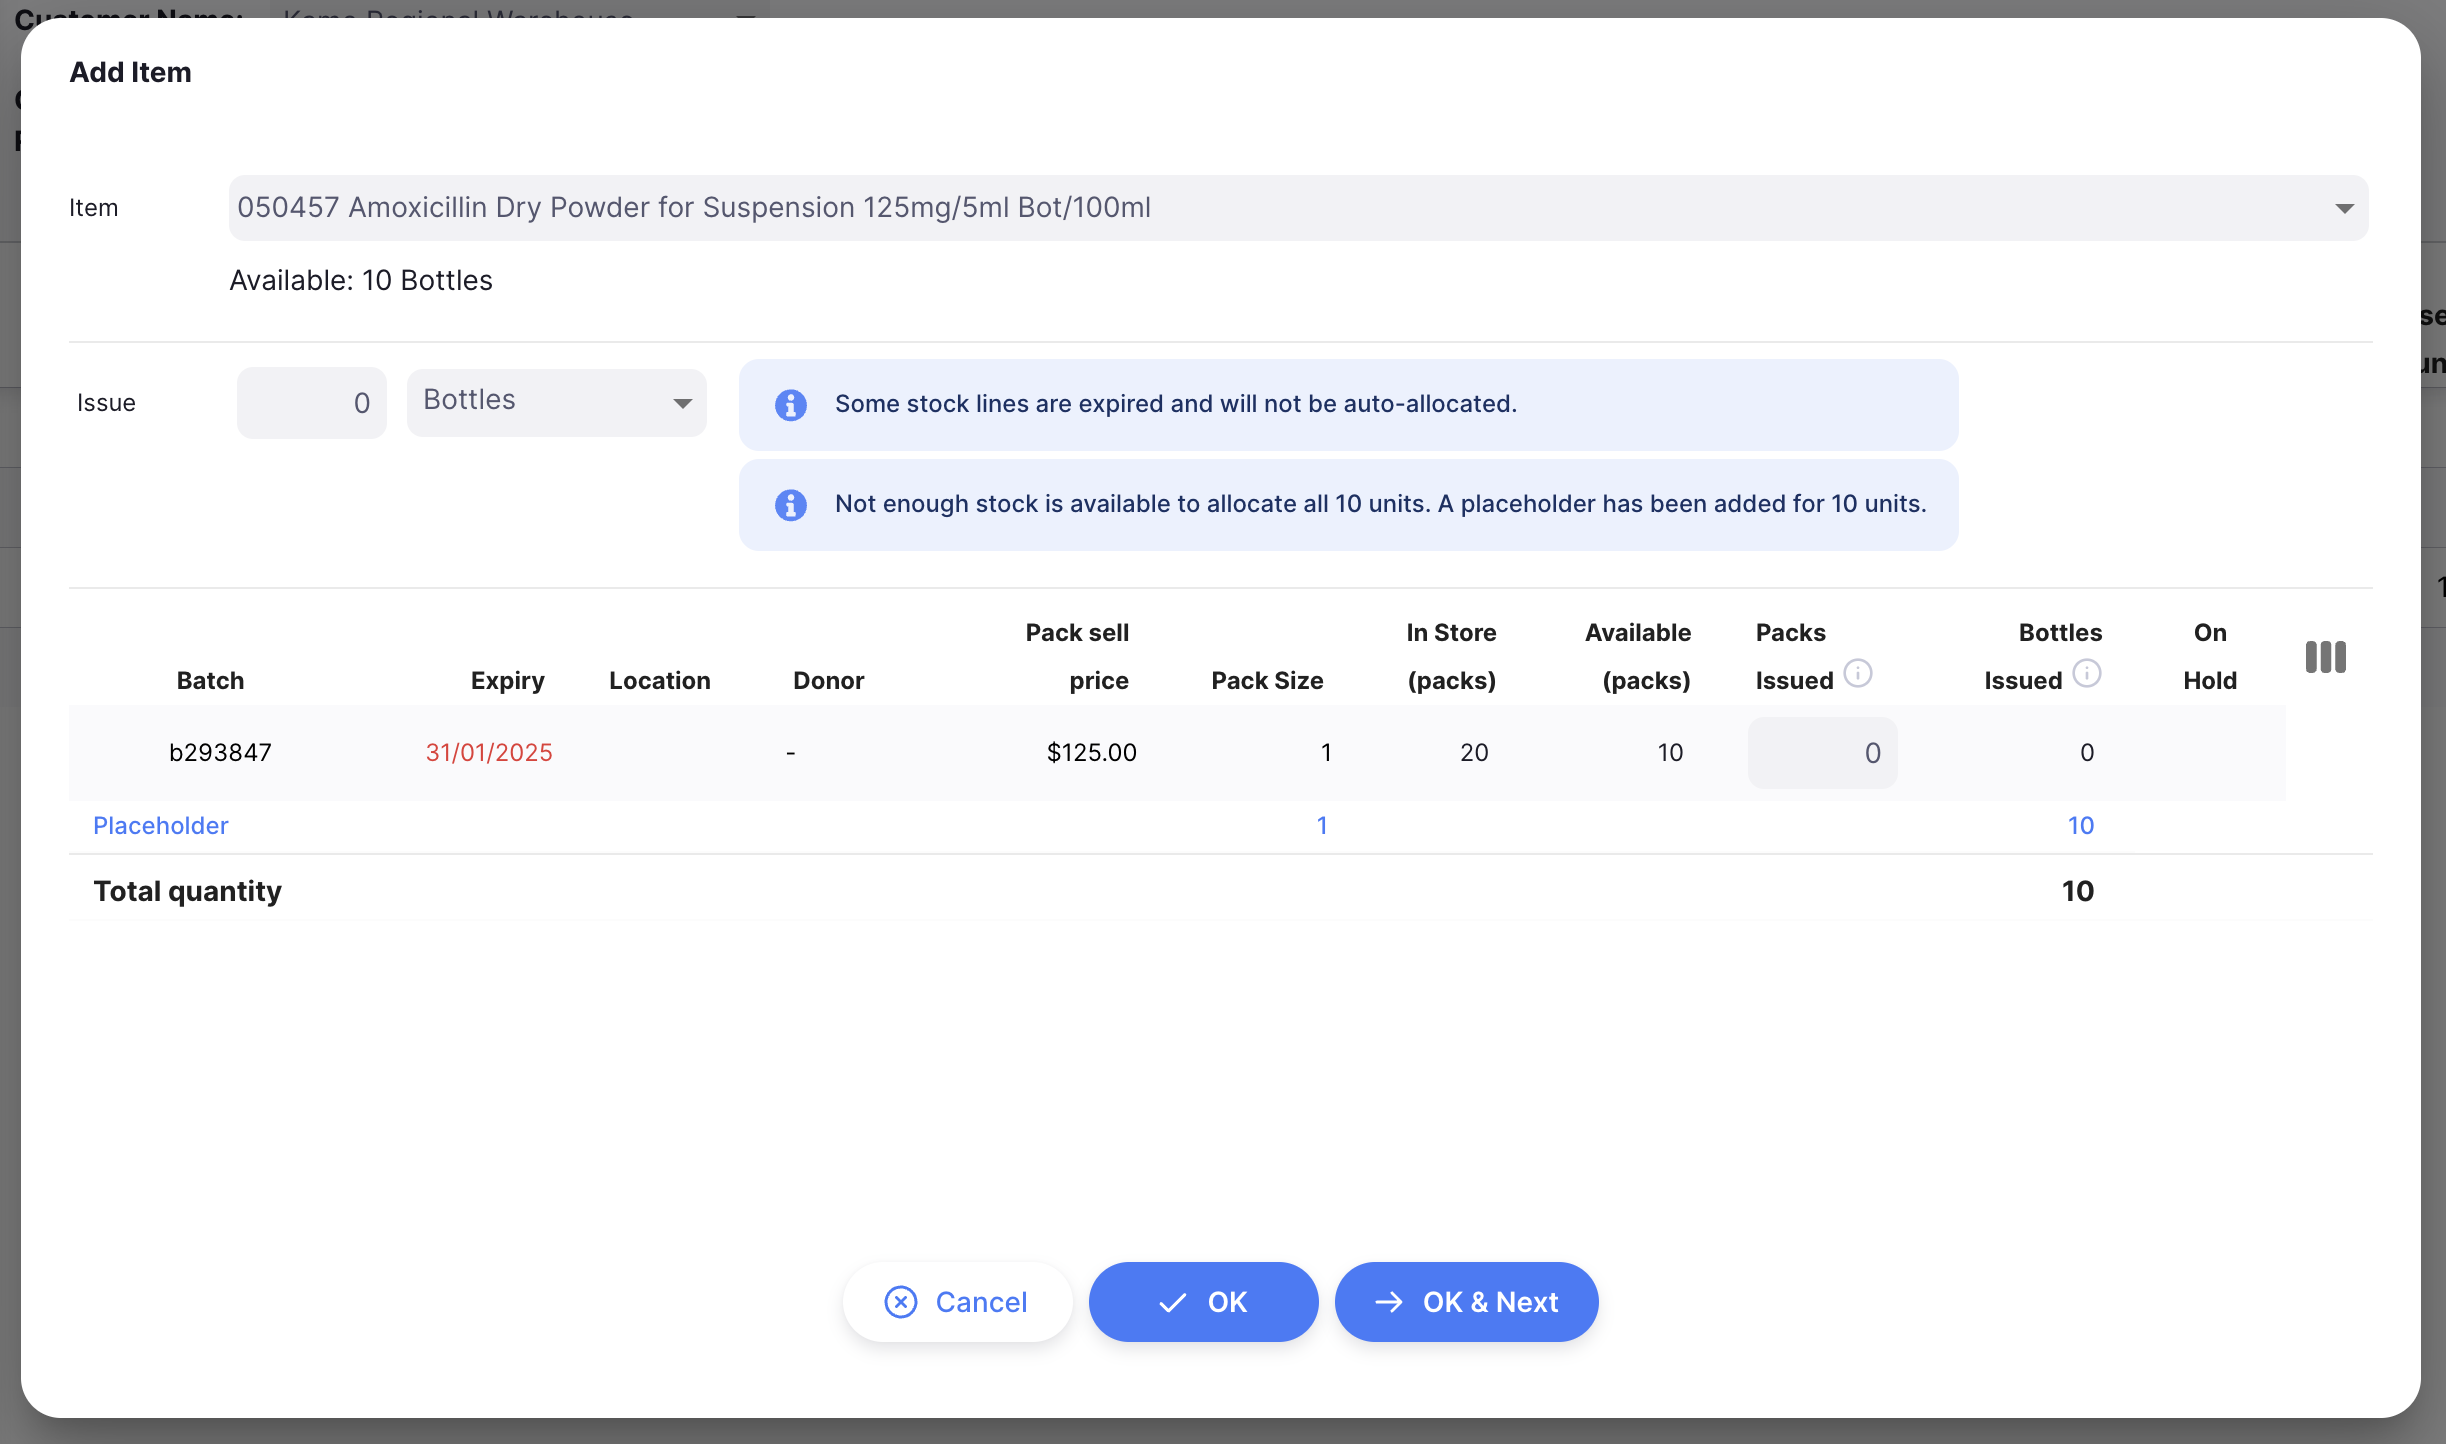Click the In Store value 20

coord(1474,752)
